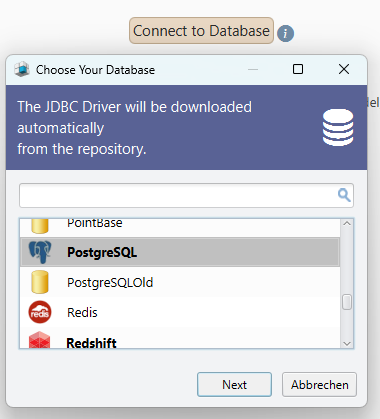Click the Abbrechen cancel button
380x419 pixels.
pos(319,385)
